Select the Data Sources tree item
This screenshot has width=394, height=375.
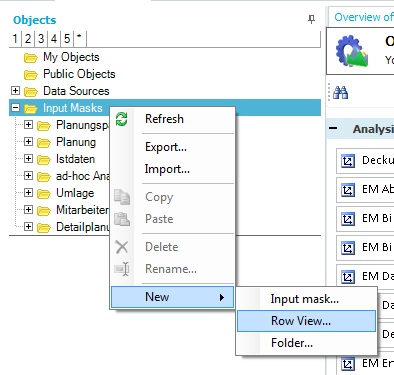[76, 91]
